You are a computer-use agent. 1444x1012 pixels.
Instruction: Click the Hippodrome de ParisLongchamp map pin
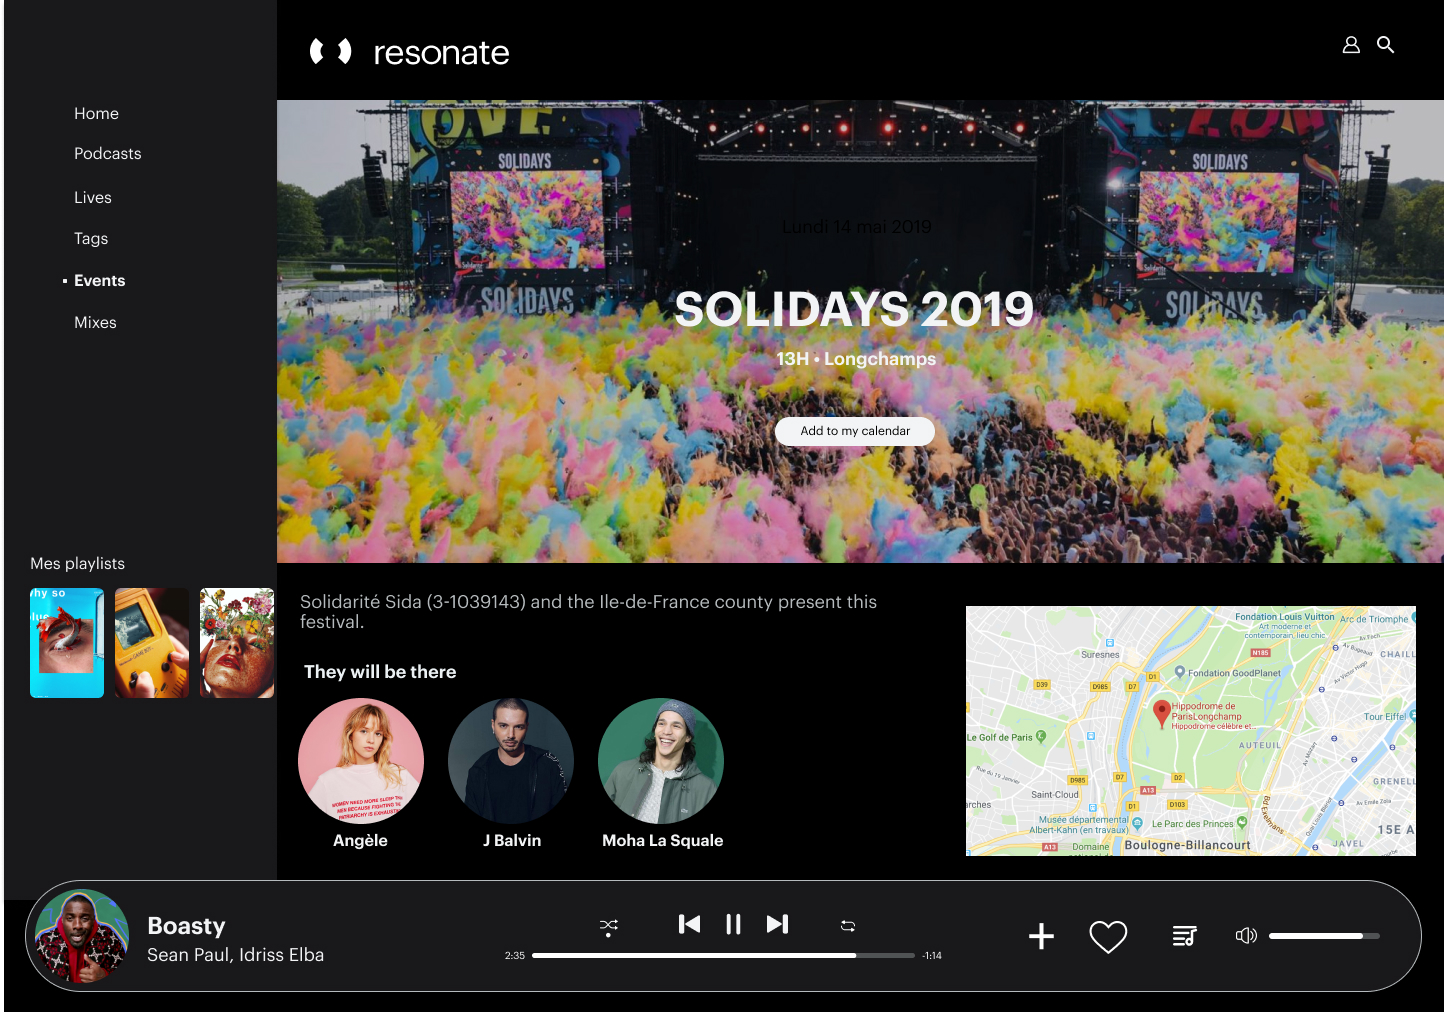[x=1161, y=713]
